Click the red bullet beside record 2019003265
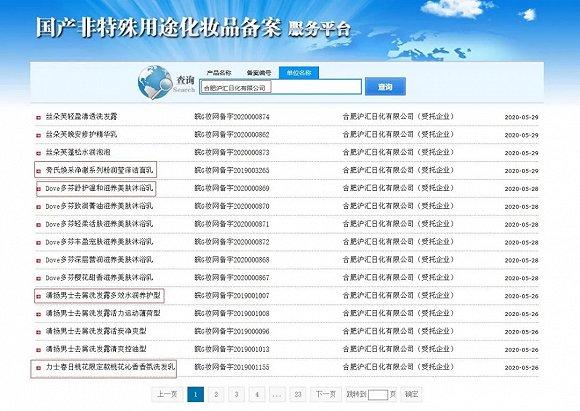The height and width of the screenshot is (411, 580). [x=38, y=171]
